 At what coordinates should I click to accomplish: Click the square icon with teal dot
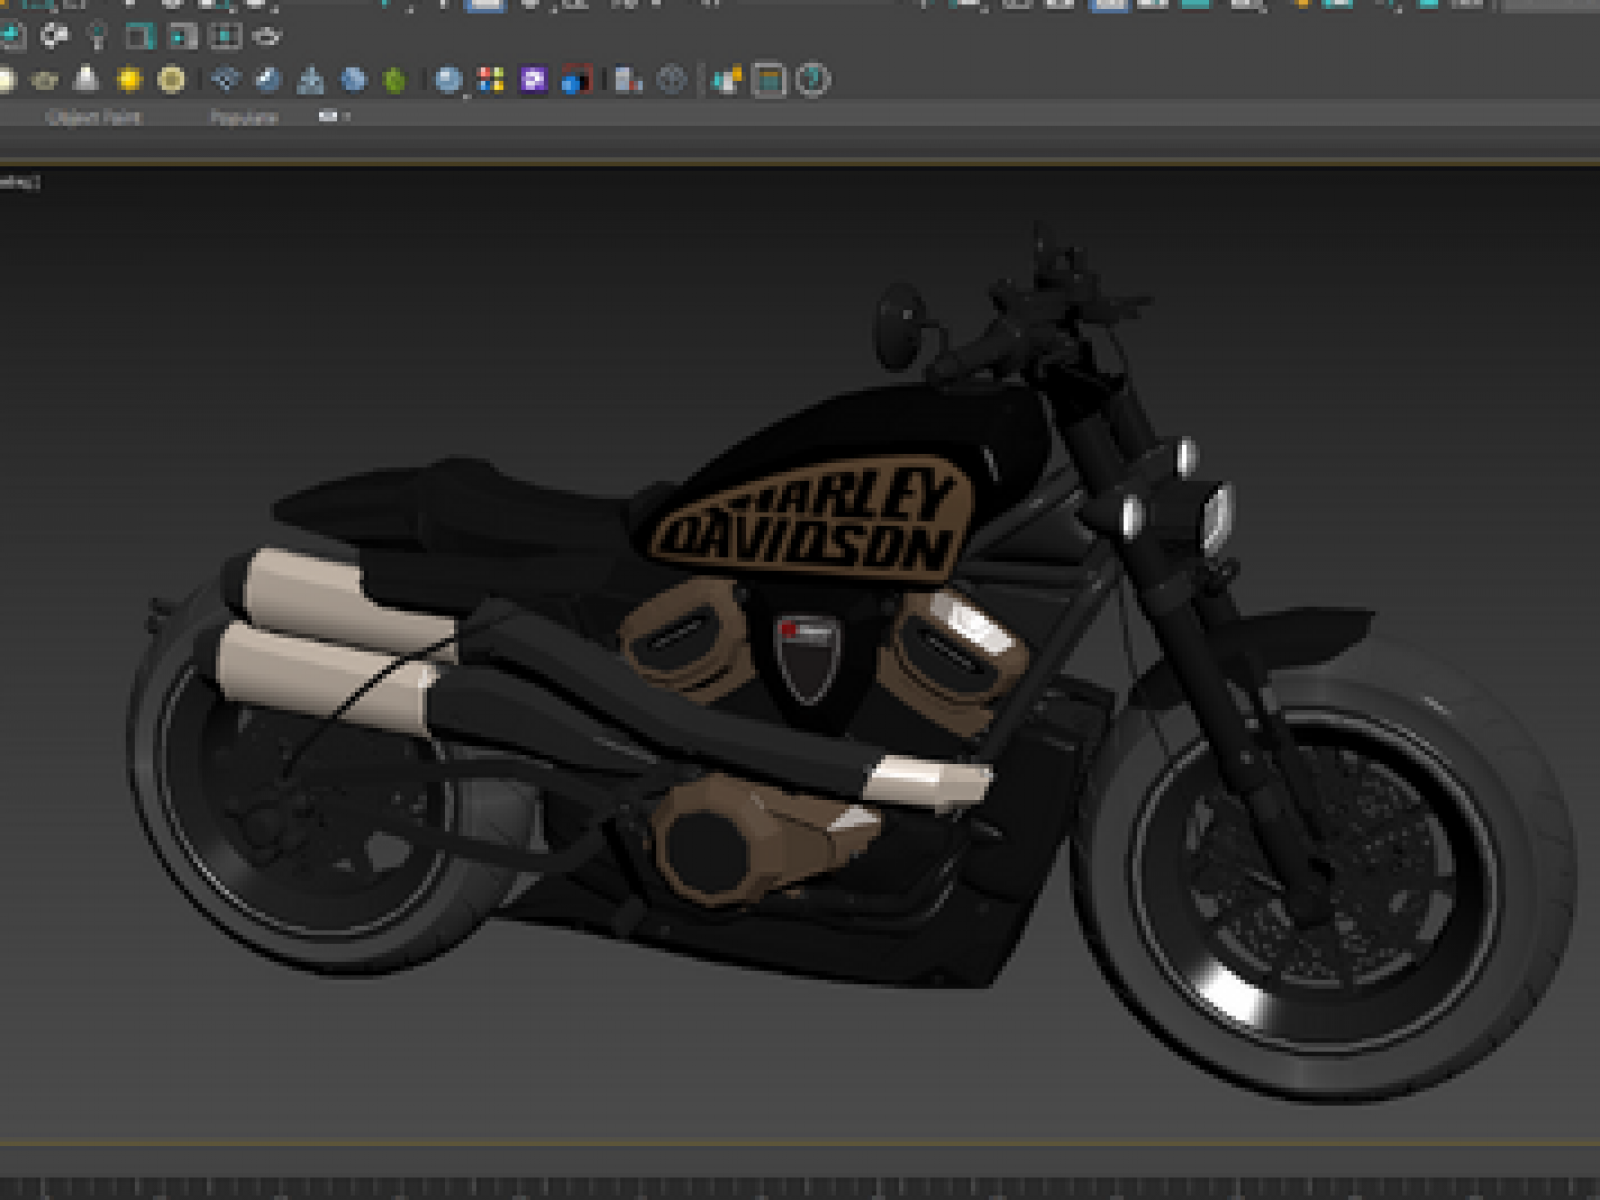pos(182,37)
